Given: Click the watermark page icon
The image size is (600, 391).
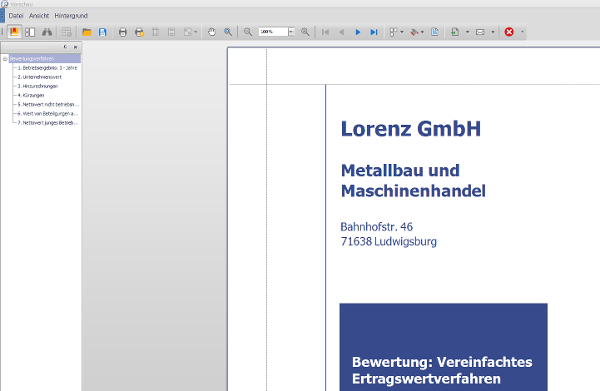Looking at the screenshot, I should [x=435, y=32].
